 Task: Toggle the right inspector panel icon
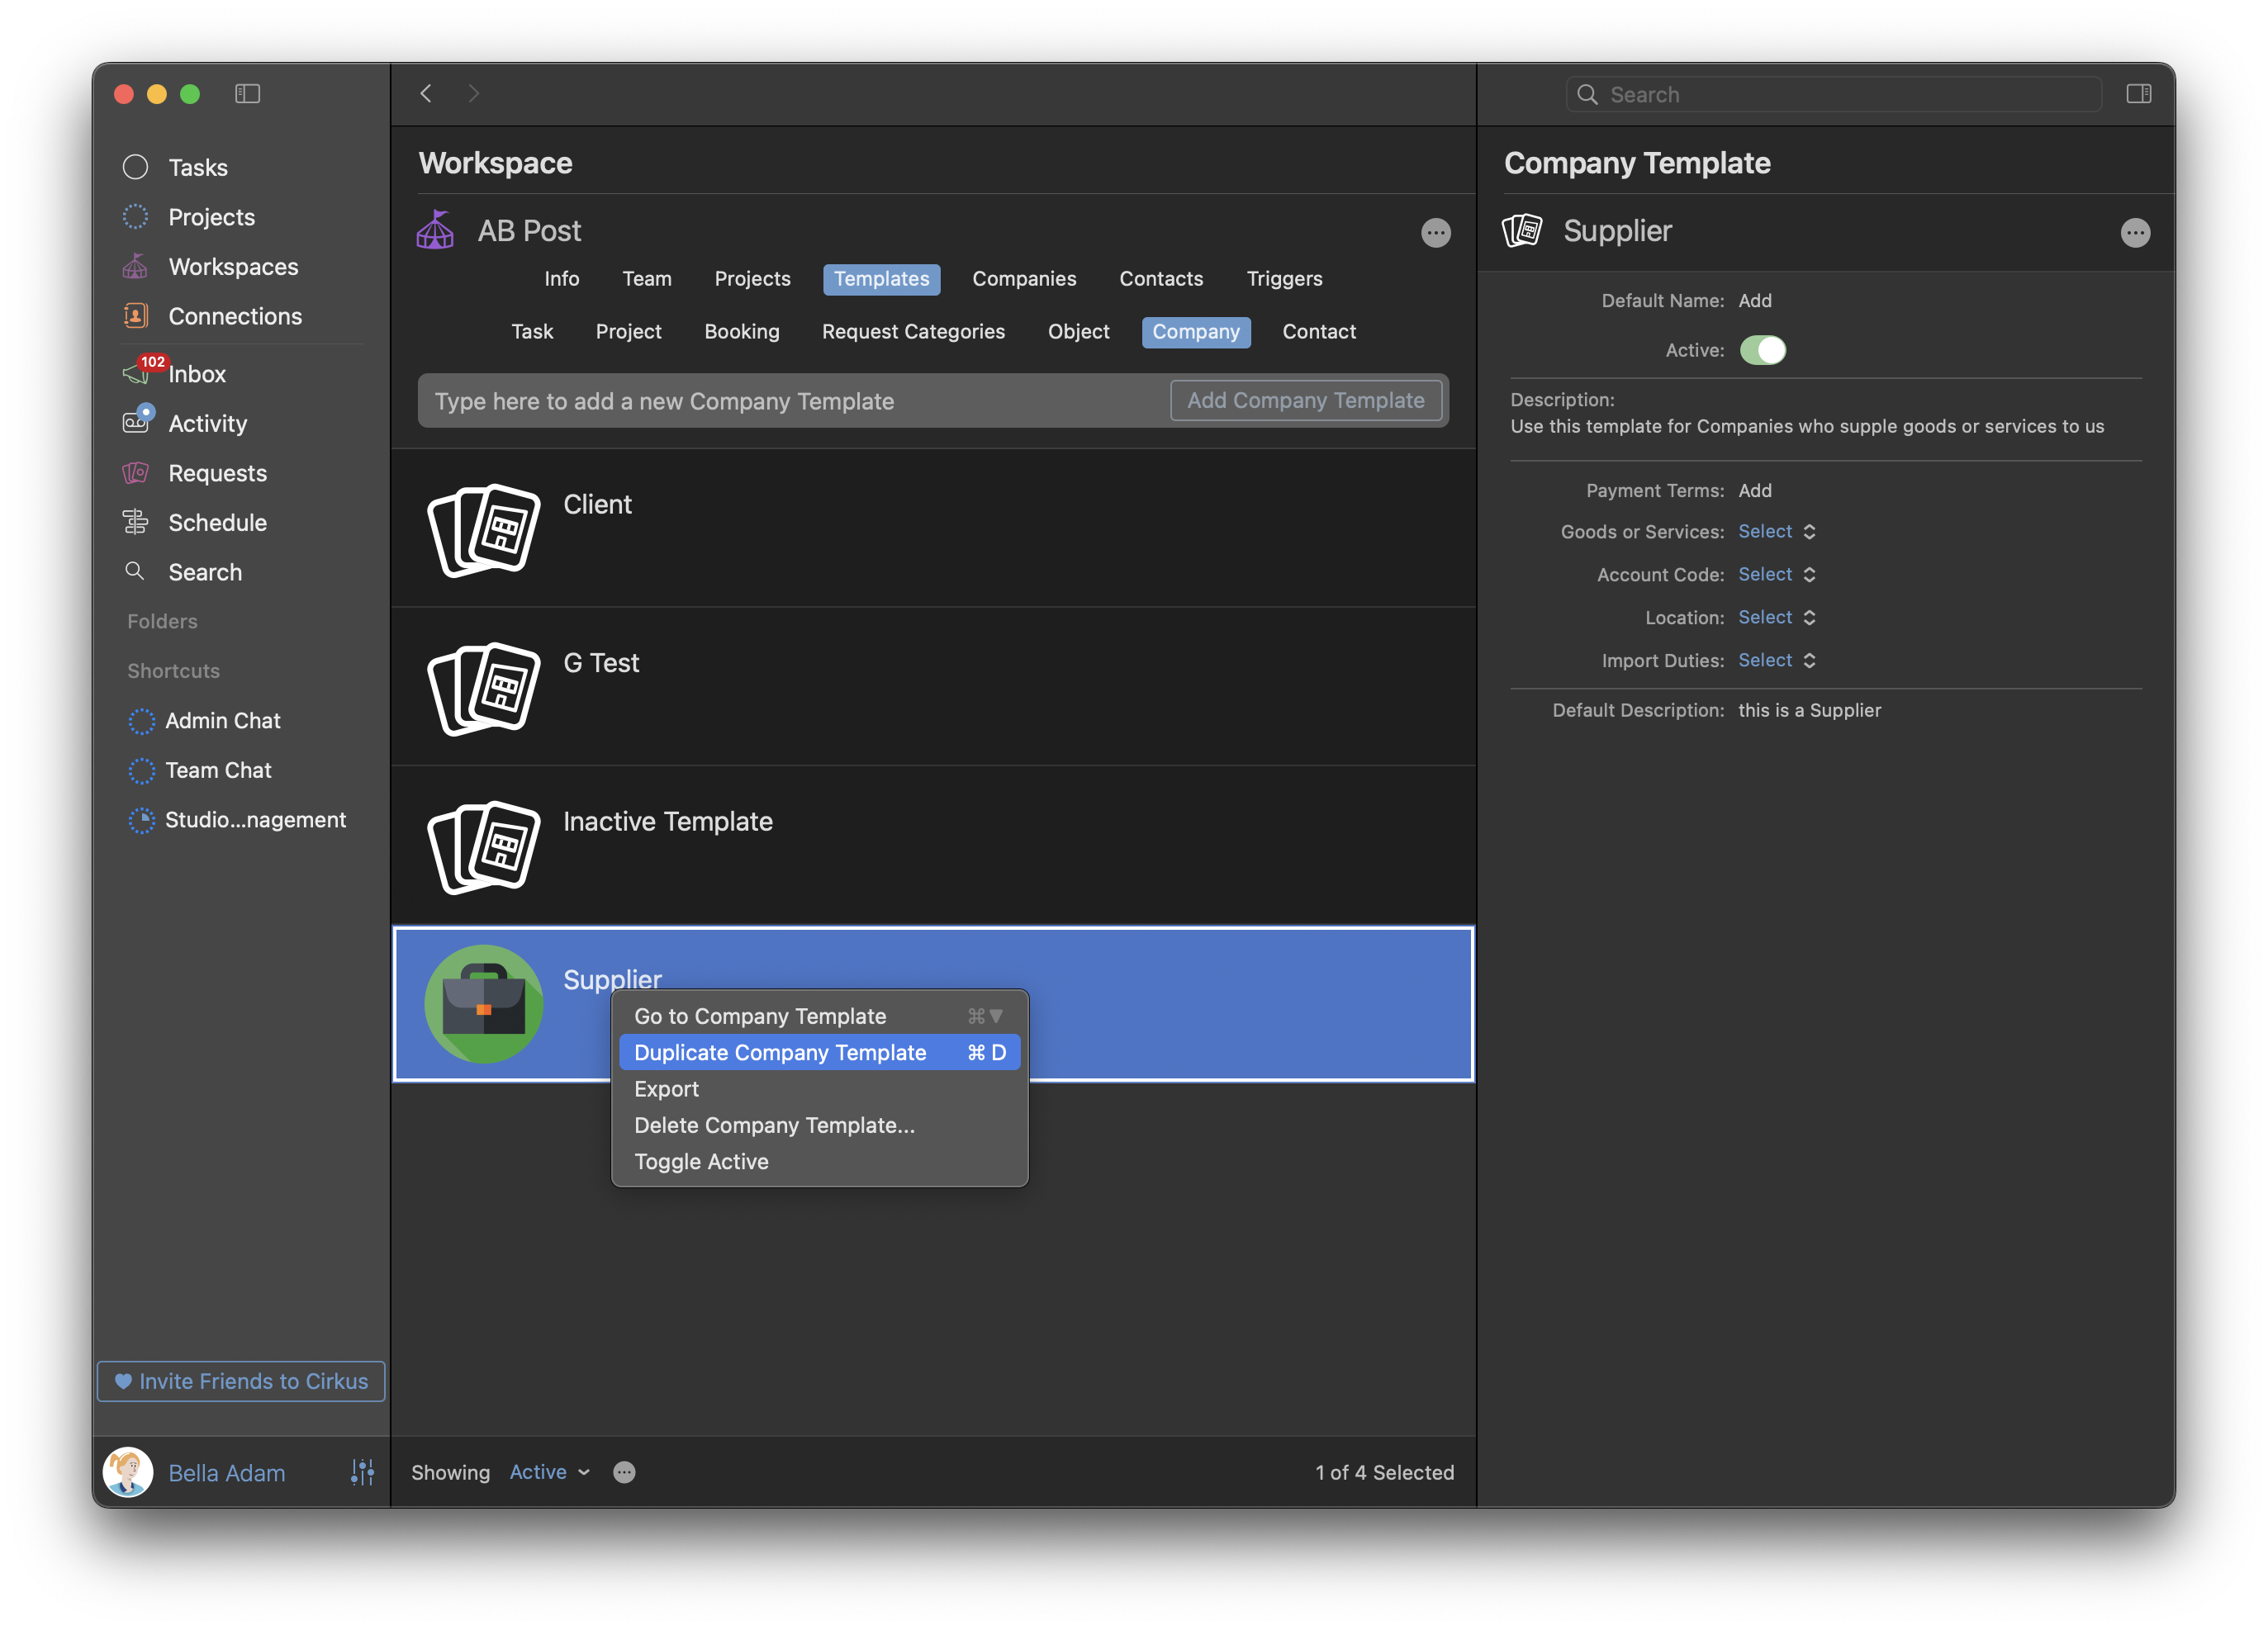(x=2138, y=94)
